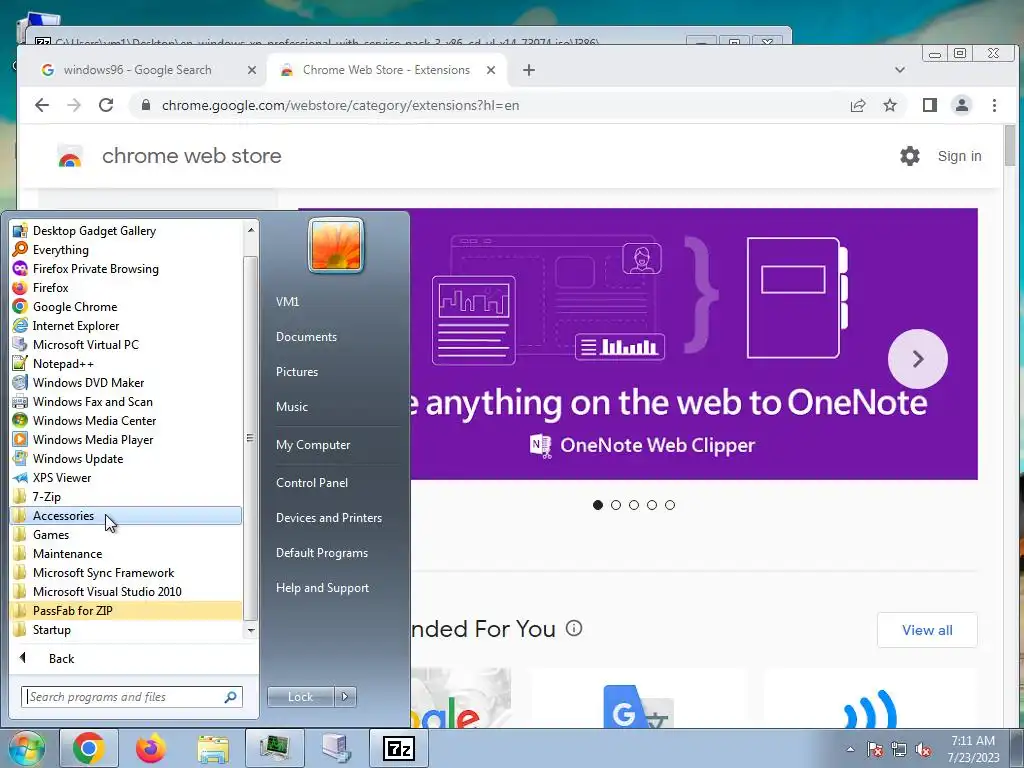Open Chrome profile avatar
The width and height of the screenshot is (1024, 768).
962,105
